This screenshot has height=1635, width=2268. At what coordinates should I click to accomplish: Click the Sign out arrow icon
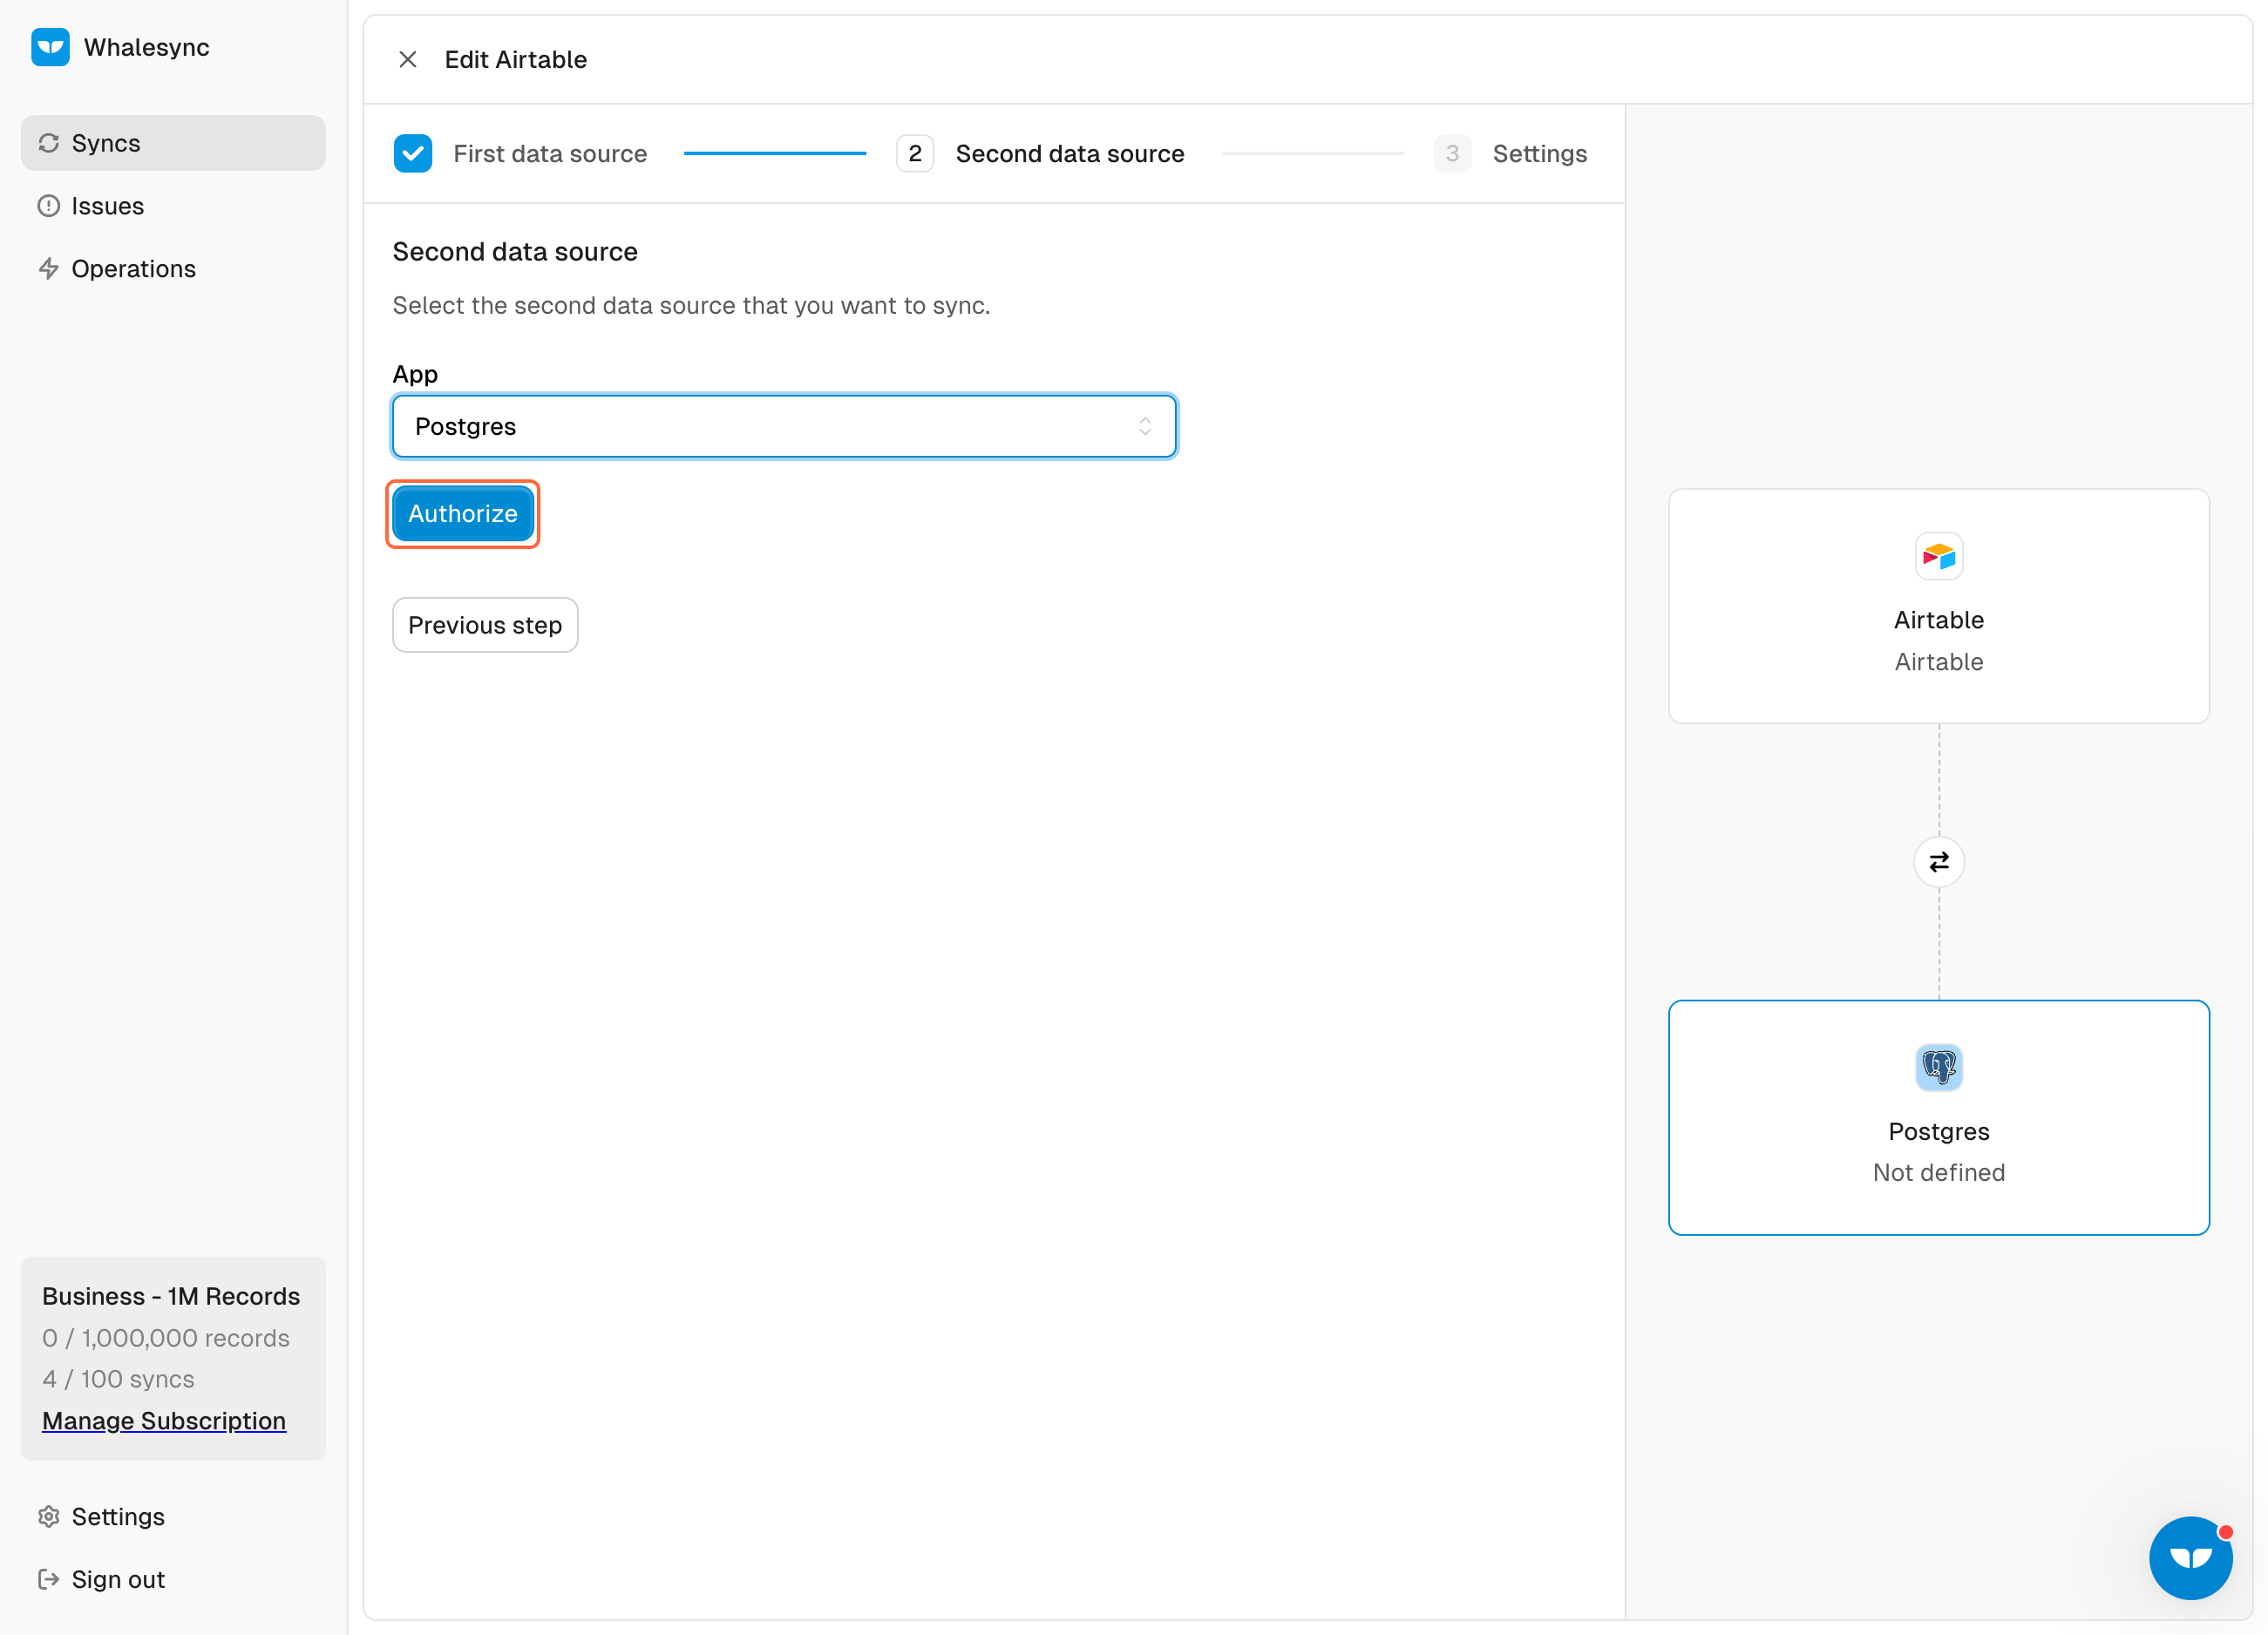tap(49, 1580)
